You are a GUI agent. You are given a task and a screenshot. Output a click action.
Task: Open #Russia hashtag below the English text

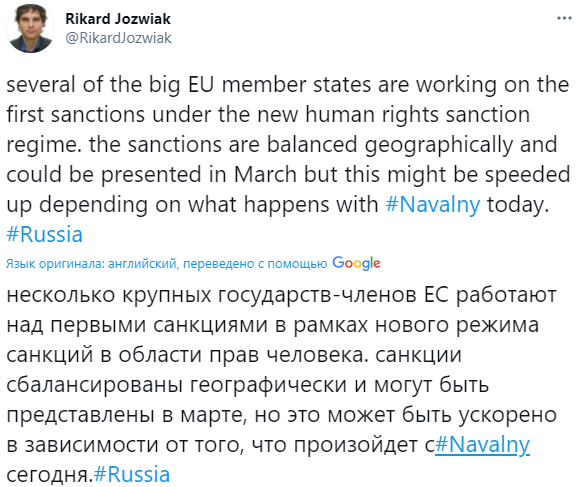point(44,235)
